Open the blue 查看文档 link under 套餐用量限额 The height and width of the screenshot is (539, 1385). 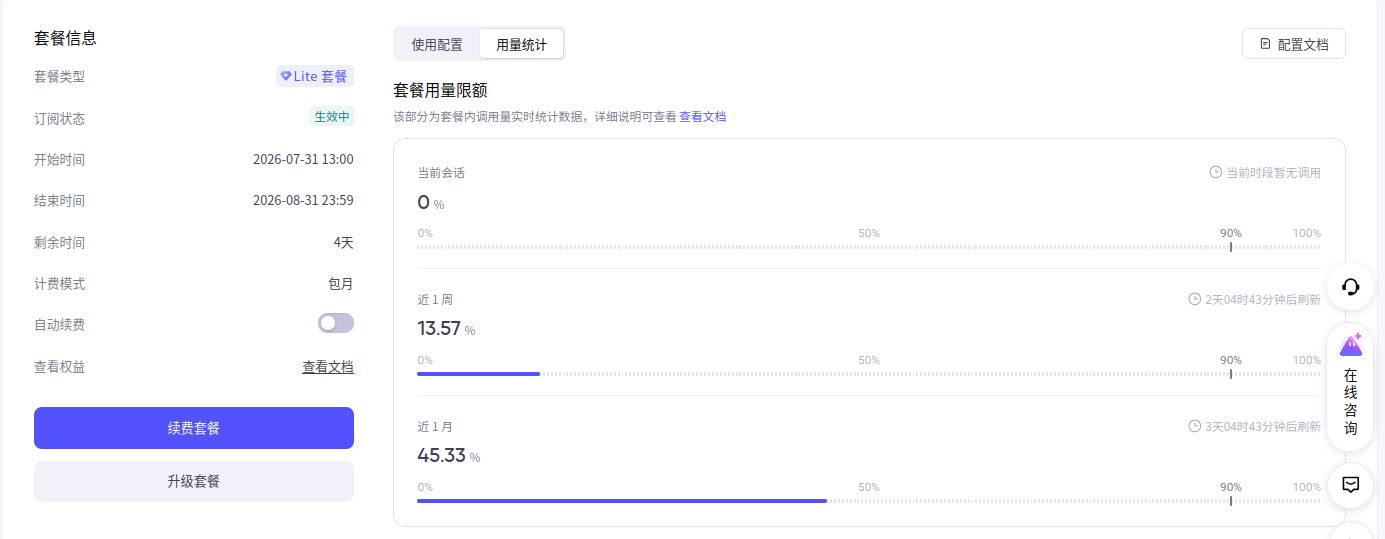(702, 116)
